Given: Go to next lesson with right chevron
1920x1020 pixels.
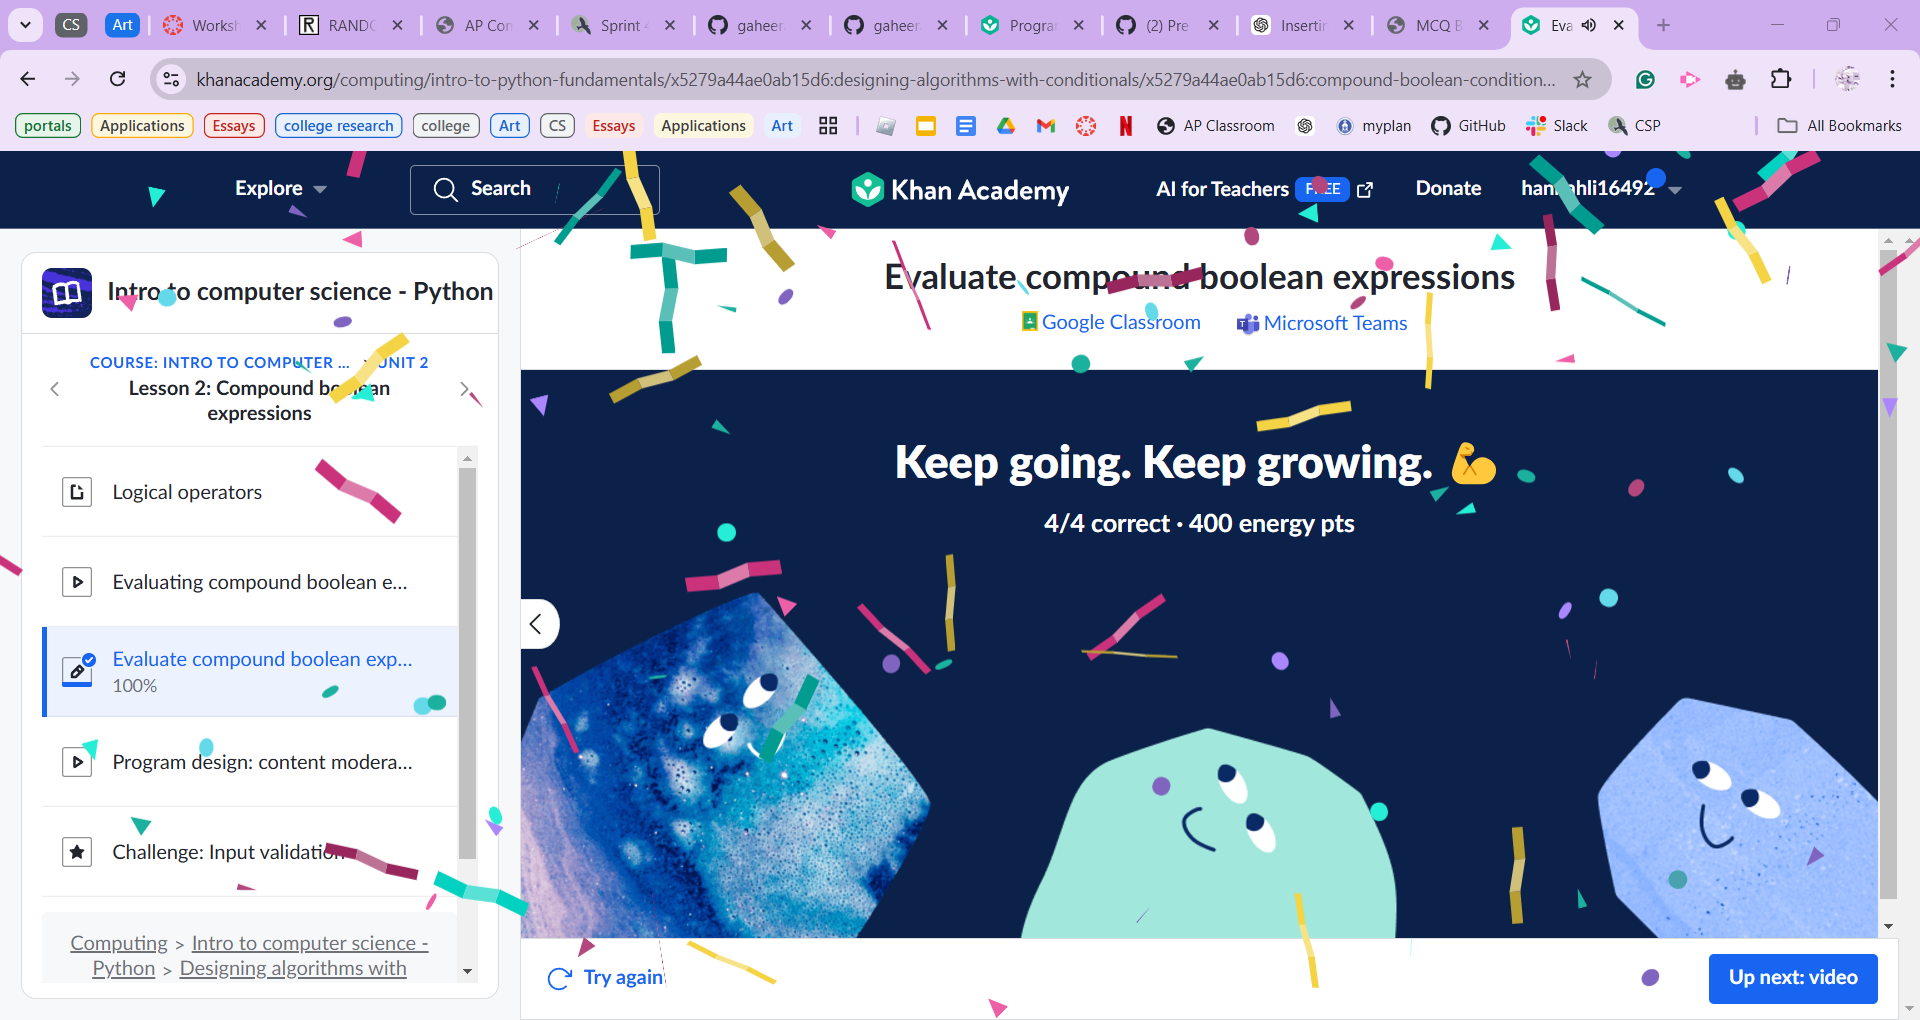Looking at the screenshot, I should point(465,389).
